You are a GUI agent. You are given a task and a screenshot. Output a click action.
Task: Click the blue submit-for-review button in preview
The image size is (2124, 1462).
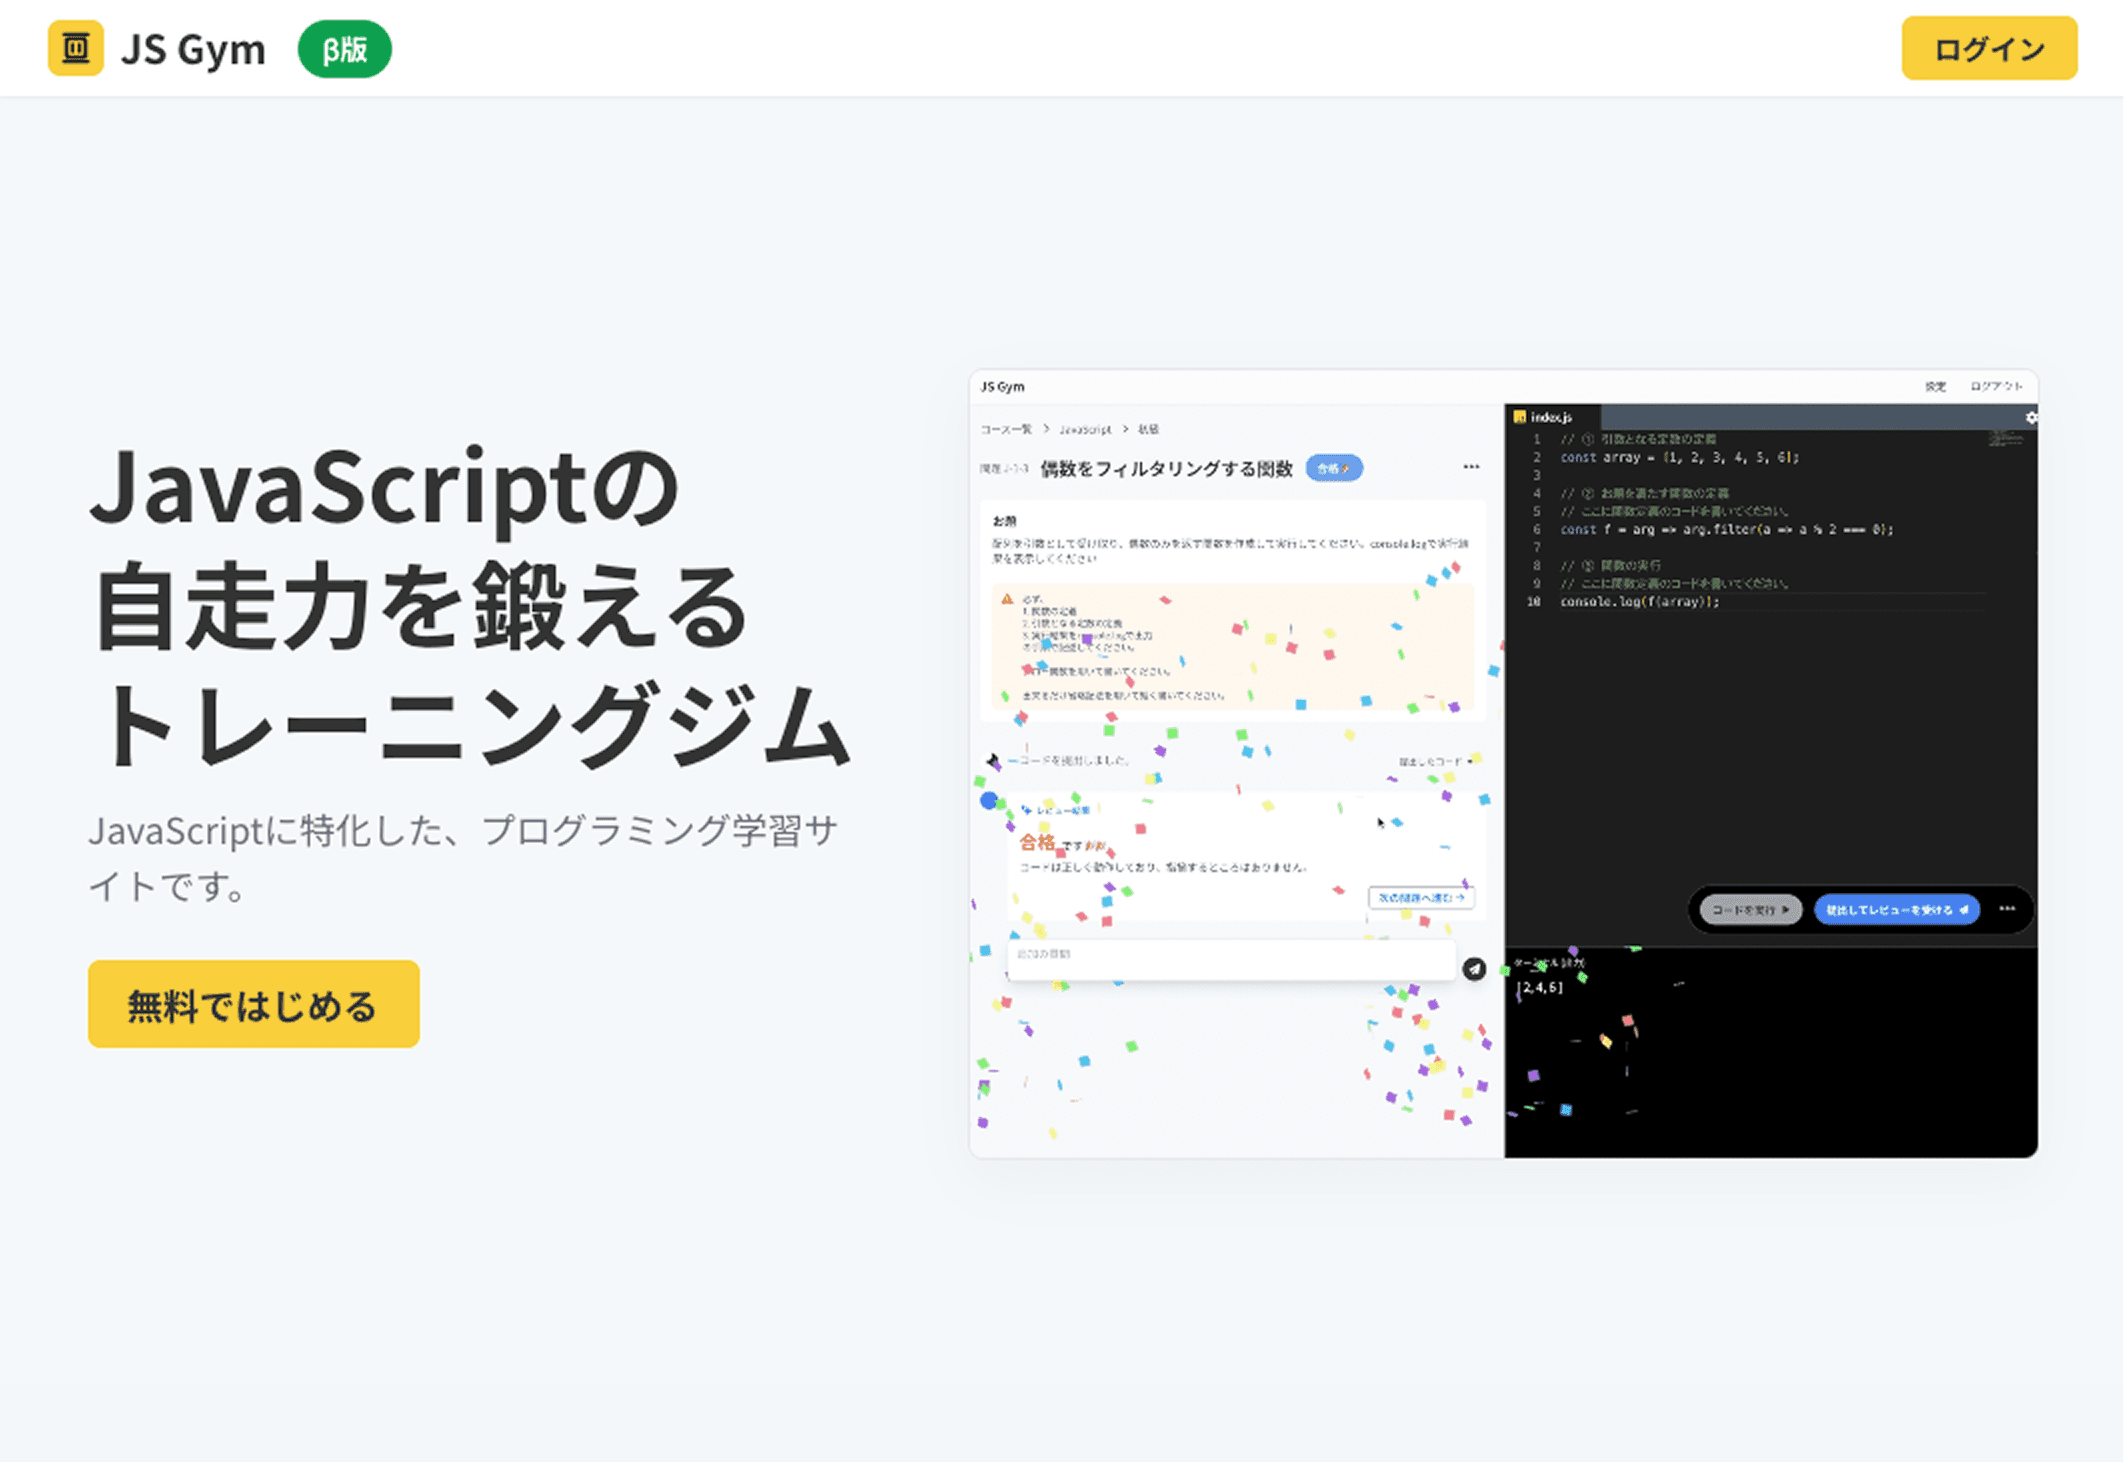1896,909
